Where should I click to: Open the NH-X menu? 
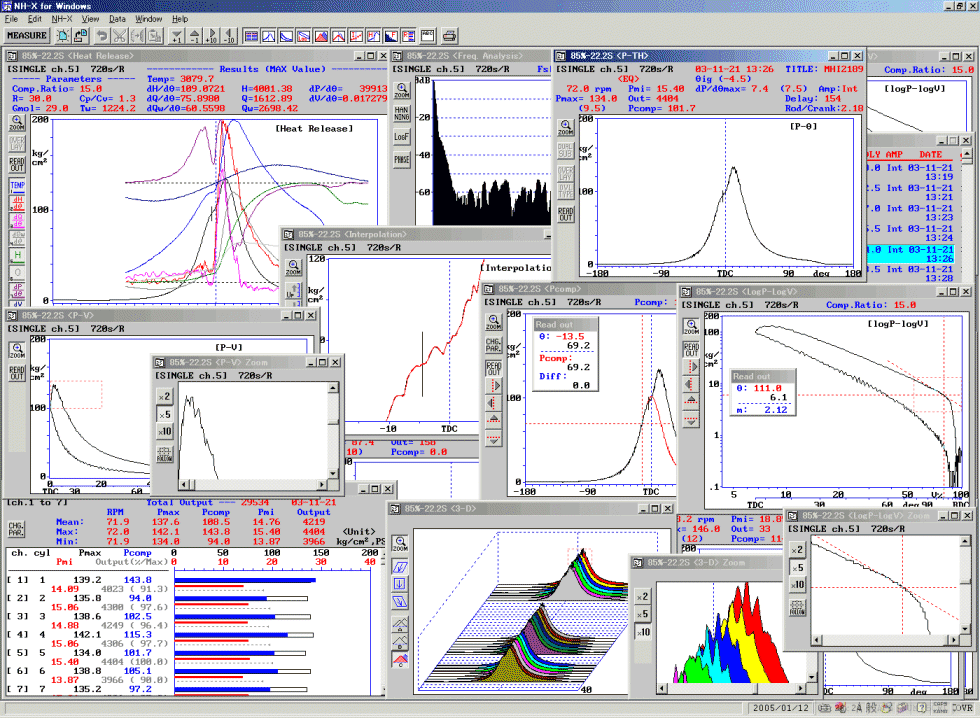[x=62, y=19]
